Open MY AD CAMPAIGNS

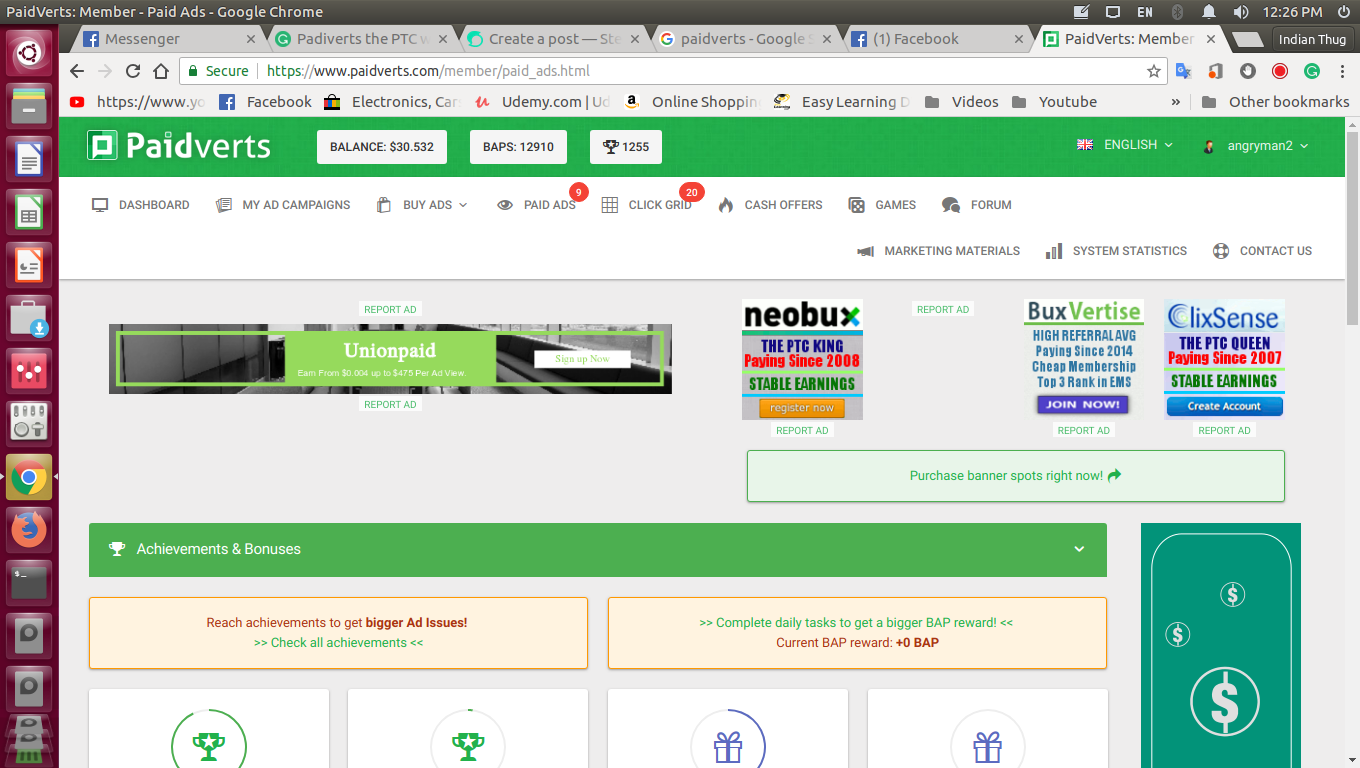tap(283, 205)
